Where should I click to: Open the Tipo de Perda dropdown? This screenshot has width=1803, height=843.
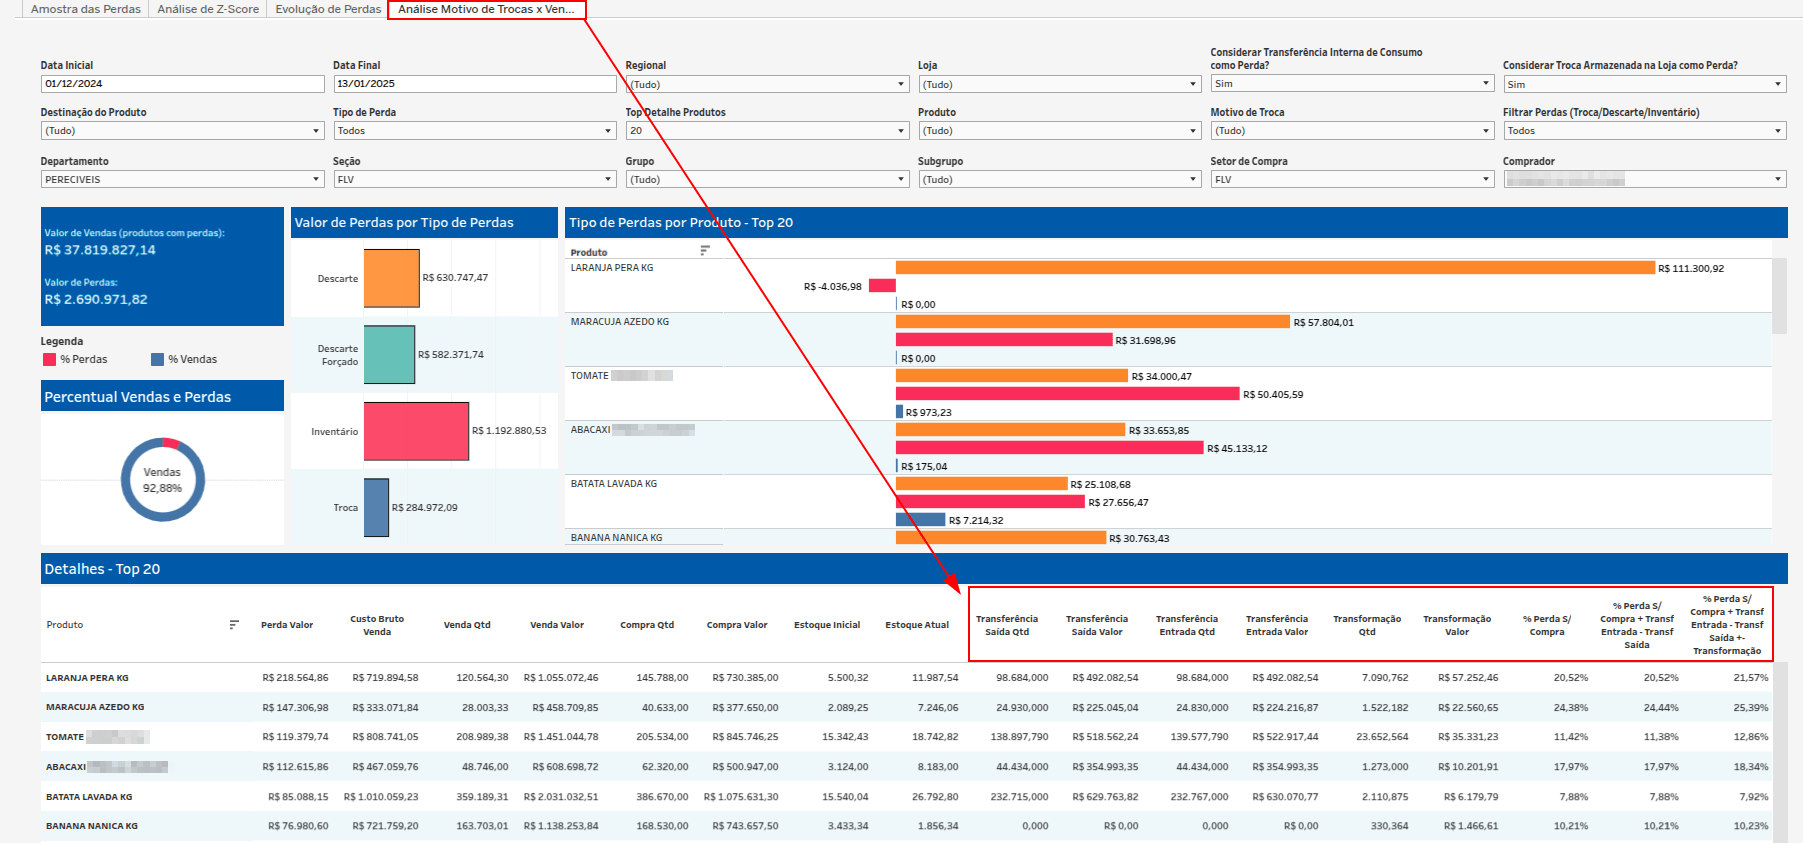pyautogui.click(x=474, y=130)
